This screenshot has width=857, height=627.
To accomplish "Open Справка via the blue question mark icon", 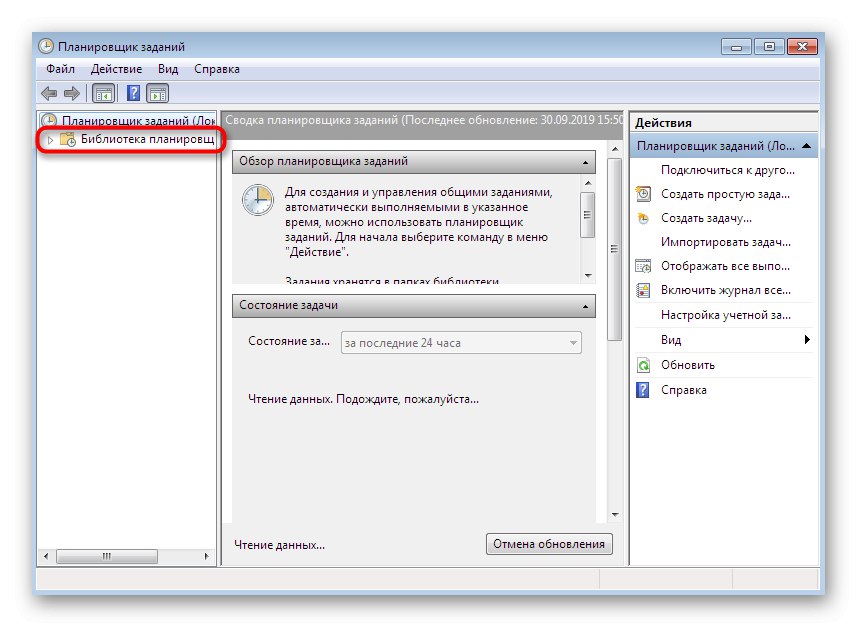I will point(641,389).
